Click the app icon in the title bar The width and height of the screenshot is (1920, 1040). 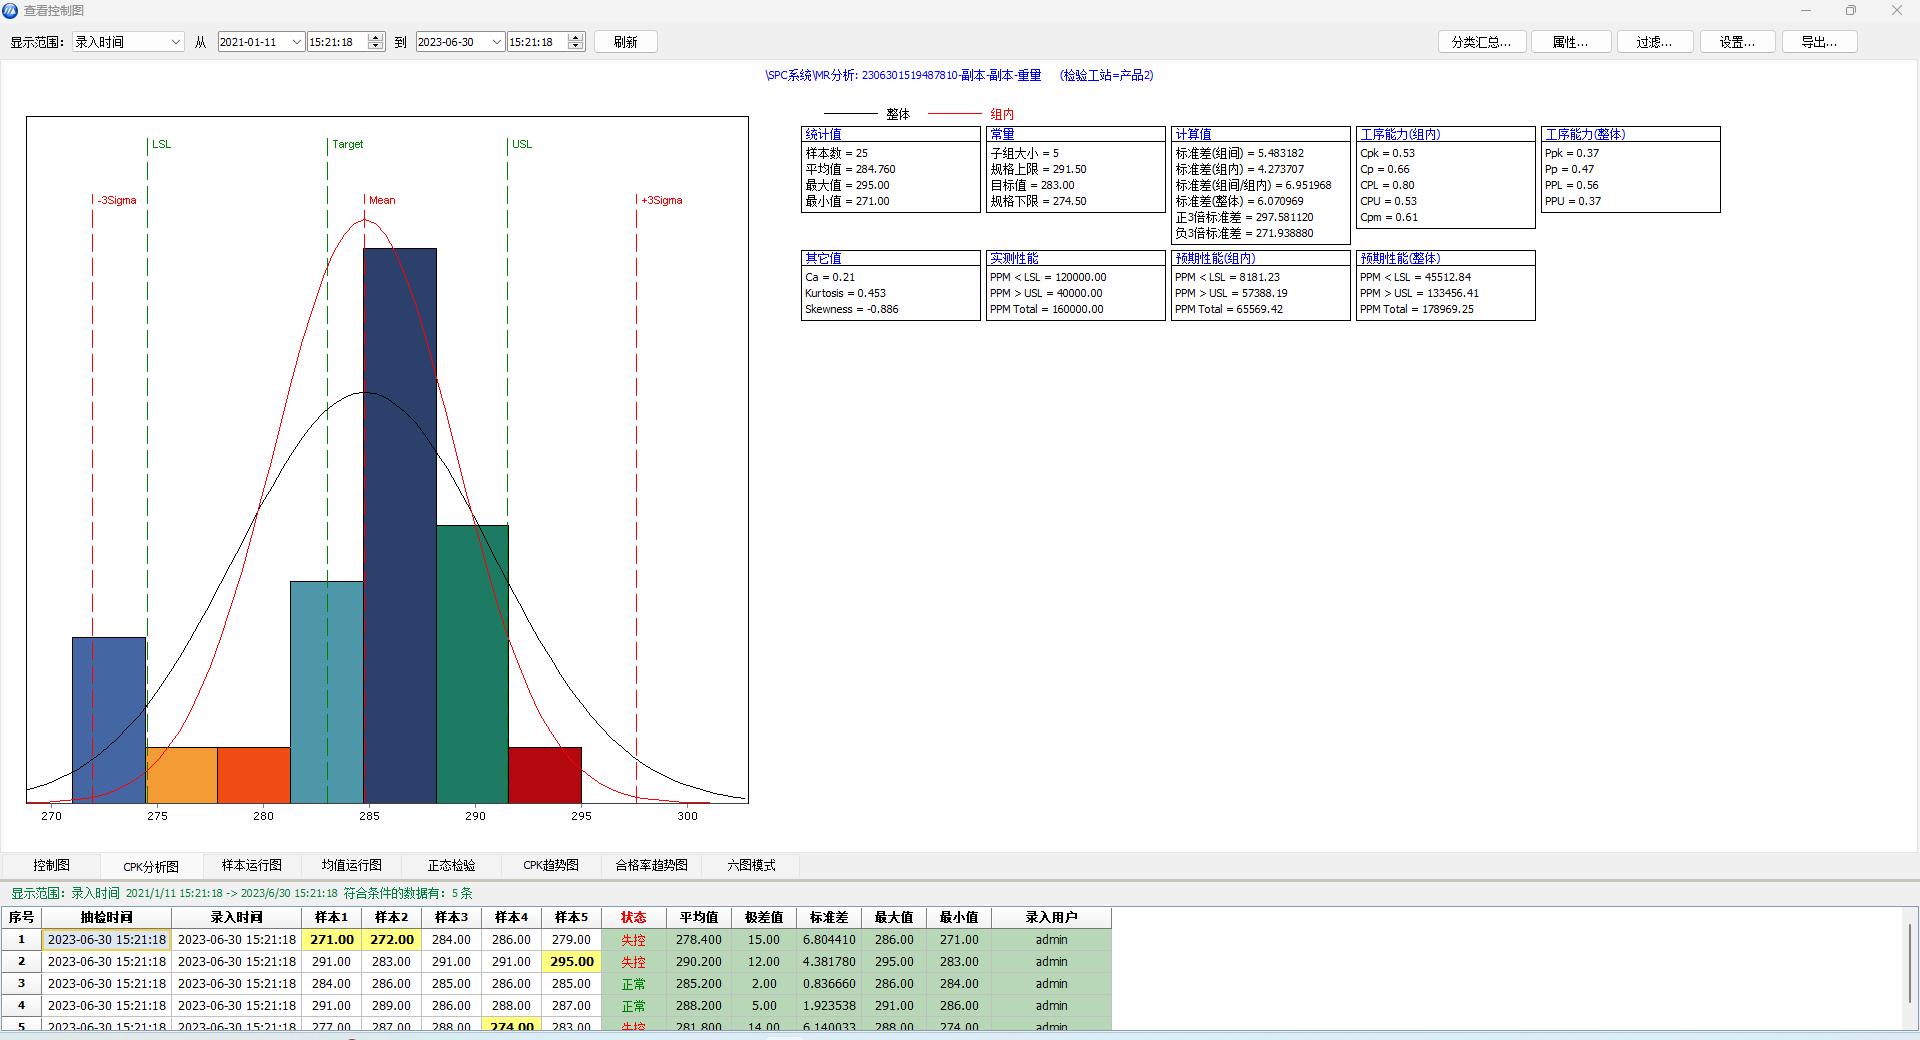10,10
